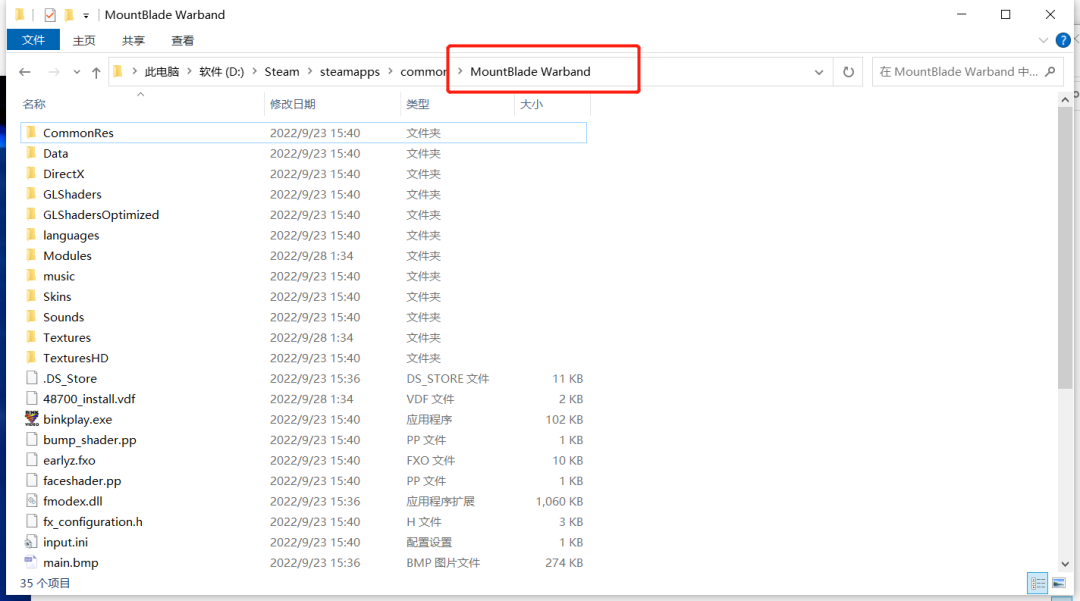Click the Properties quick access icon
Image resolution: width=1080 pixels, height=601 pixels.
point(50,14)
